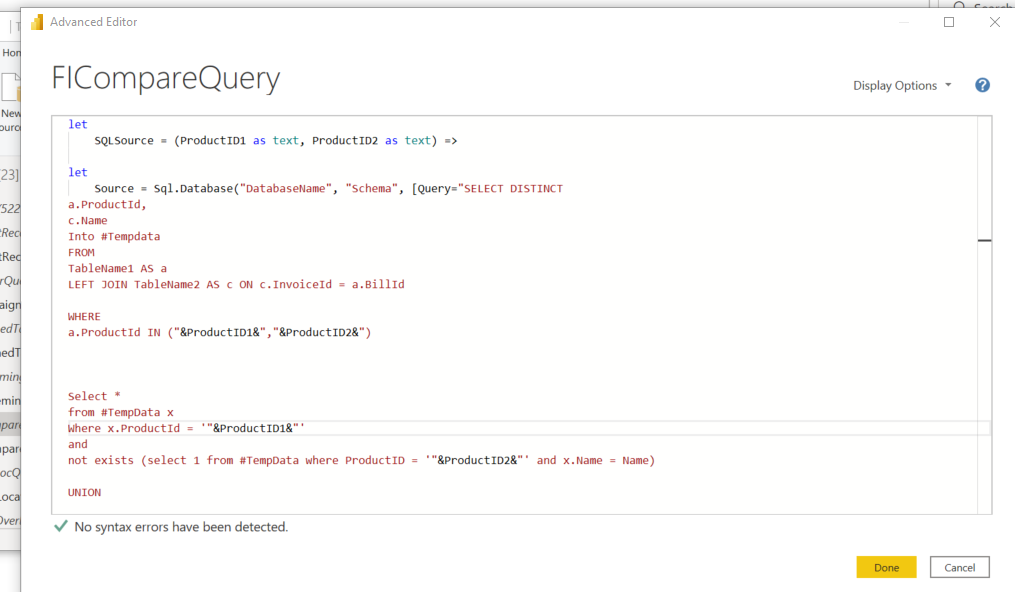Click the 'from #TempData x' line
The height and width of the screenshot is (592, 1015).
coord(120,412)
